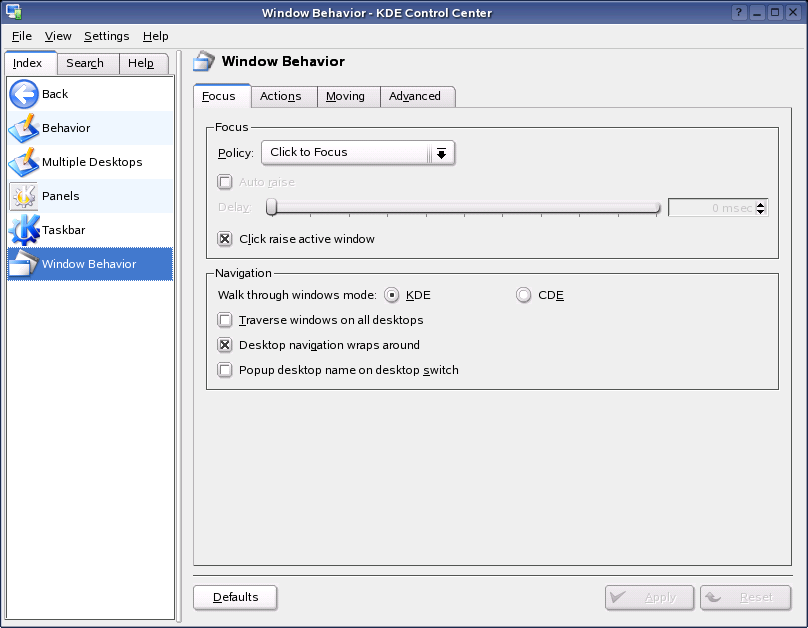Enable the Auto raise checkbox
808x628 pixels.
tap(225, 182)
